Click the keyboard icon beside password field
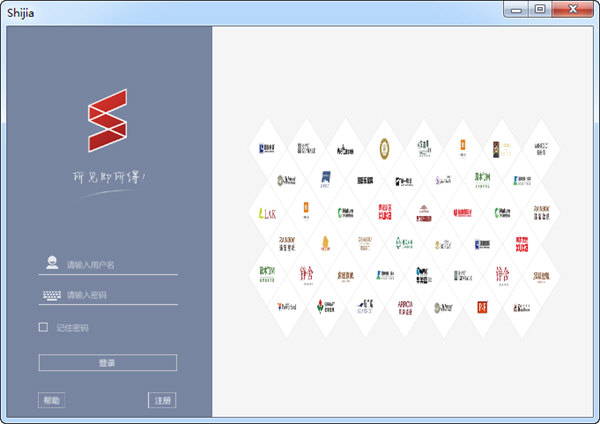The width and height of the screenshot is (600, 424). (51, 295)
